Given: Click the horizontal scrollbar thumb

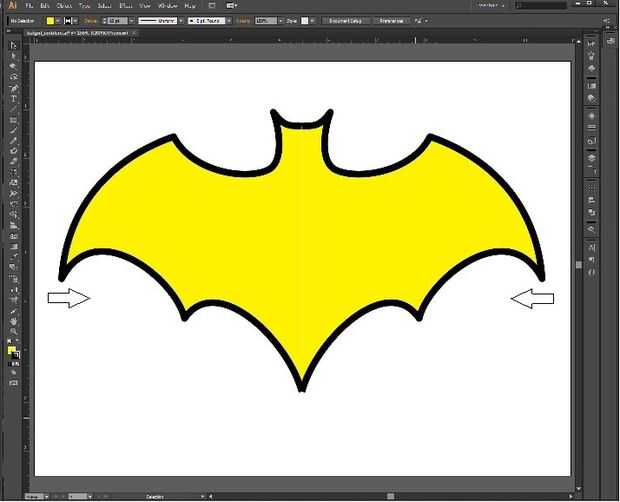Looking at the screenshot, I should click(x=390, y=496).
